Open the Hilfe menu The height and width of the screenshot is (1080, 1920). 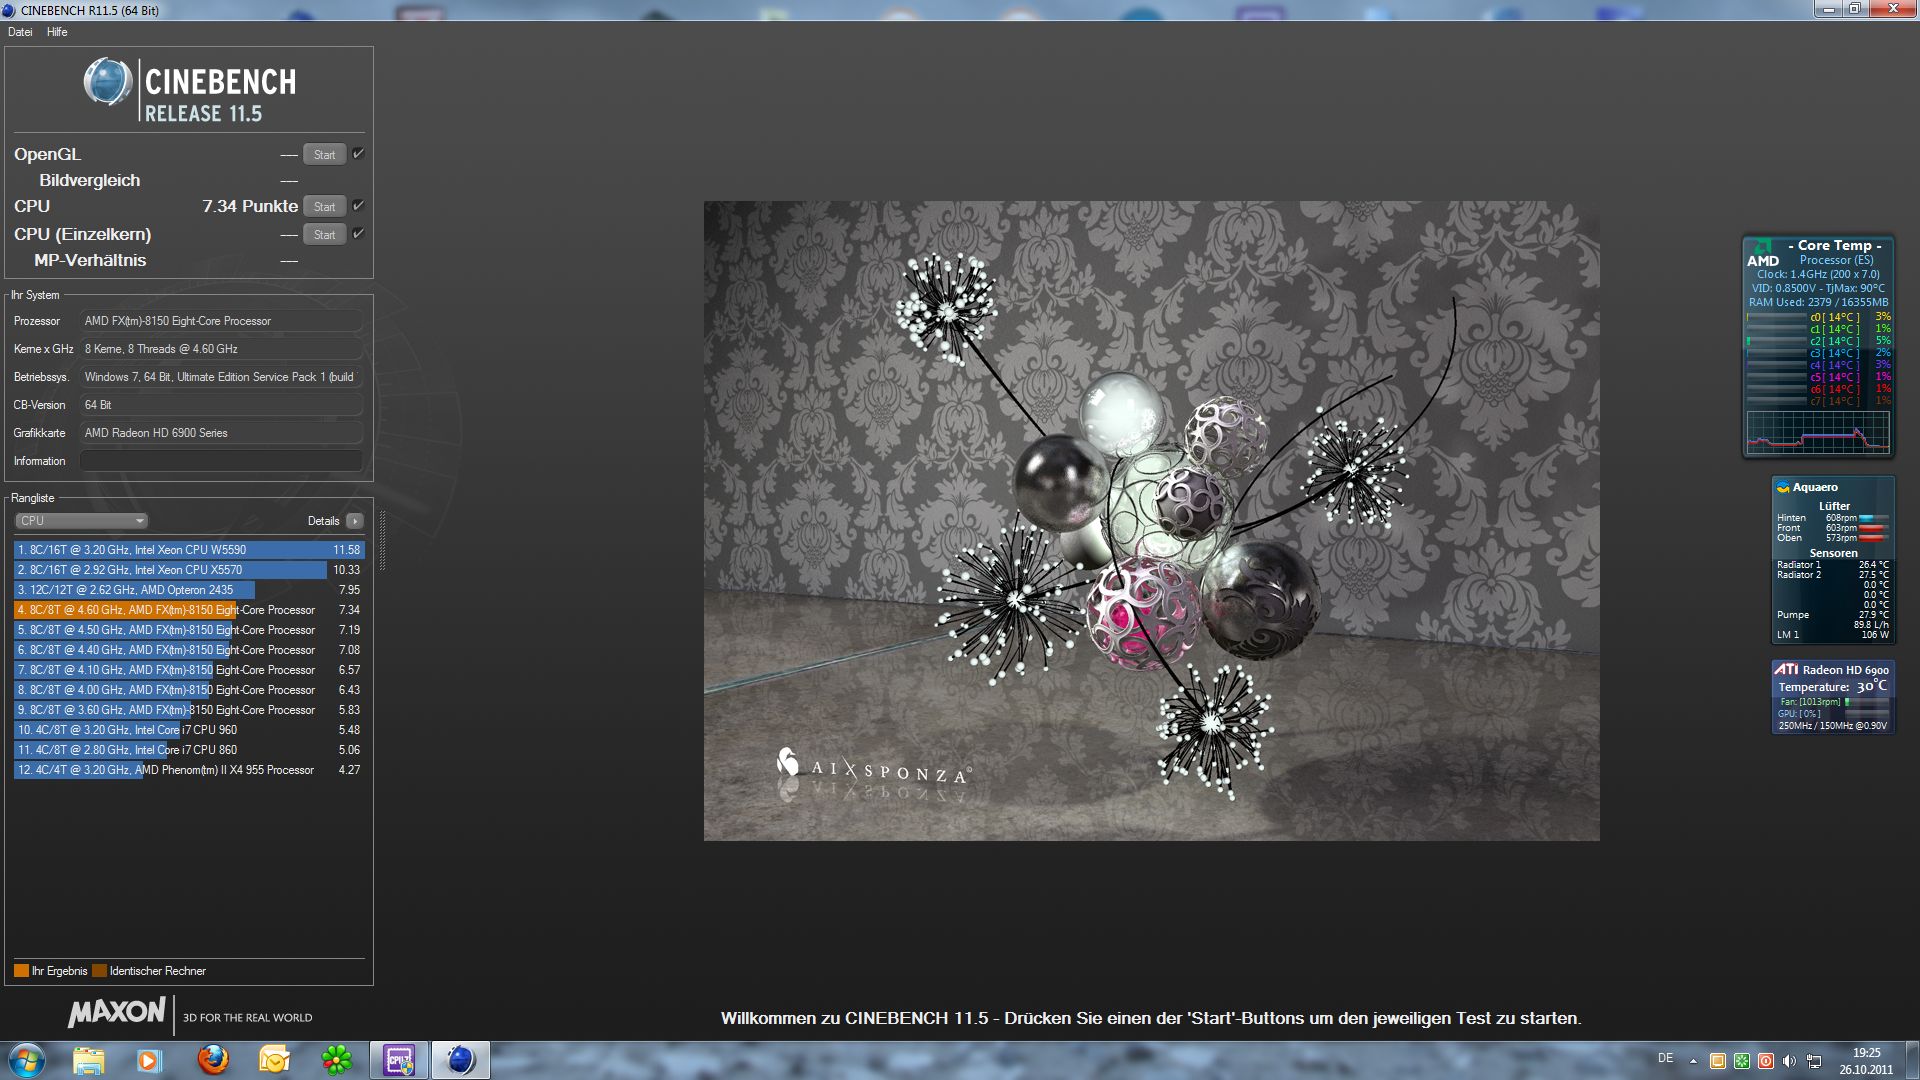tap(57, 32)
